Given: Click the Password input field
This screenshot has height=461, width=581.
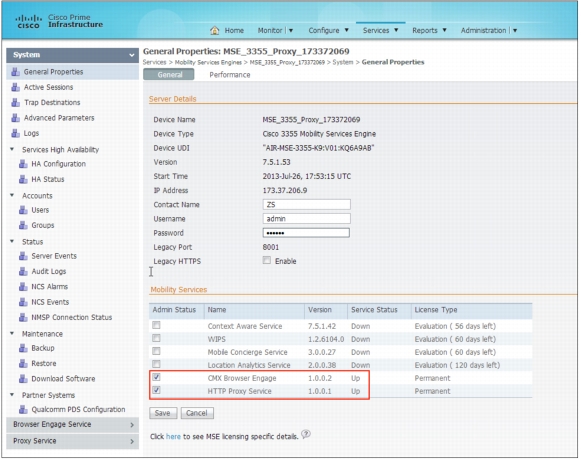Looking at the screenshot, I should click(x=306, y=233).
